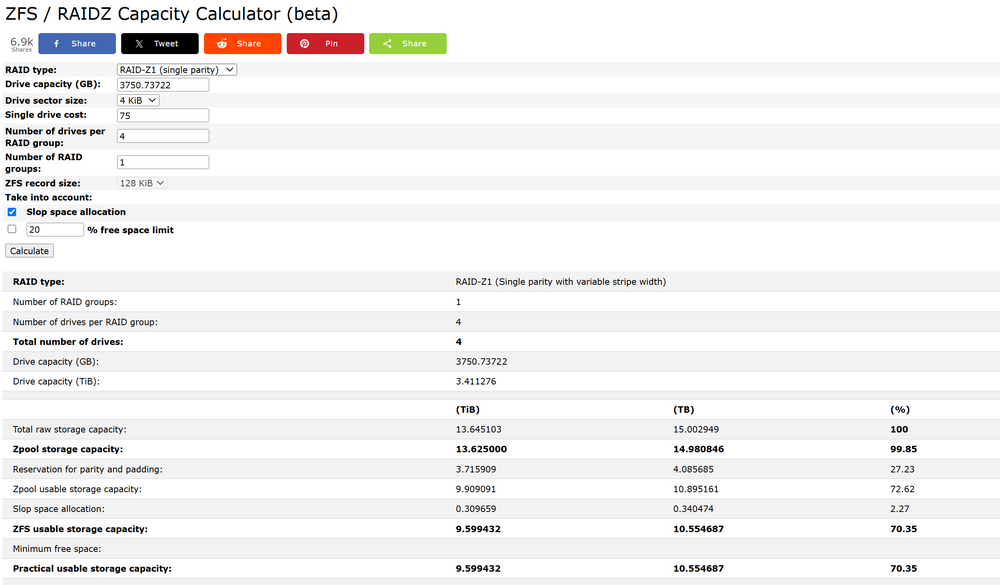The height and width of the screenshot is (585, 1000).
Task: Share the page on Facebook
Action: (x=77, y=43)
